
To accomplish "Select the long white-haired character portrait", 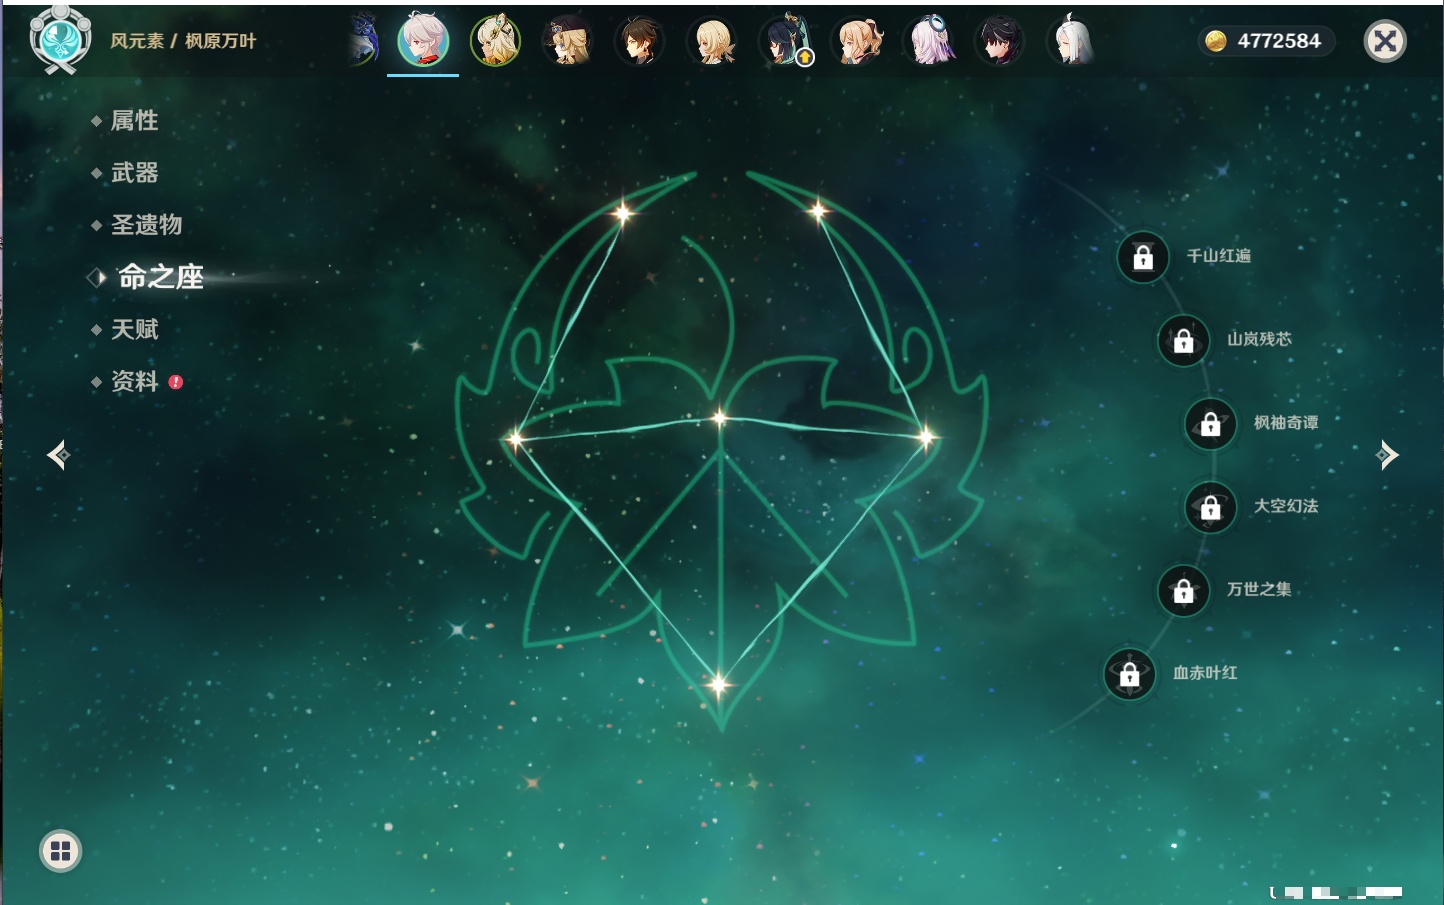I will coord(1071,41).
